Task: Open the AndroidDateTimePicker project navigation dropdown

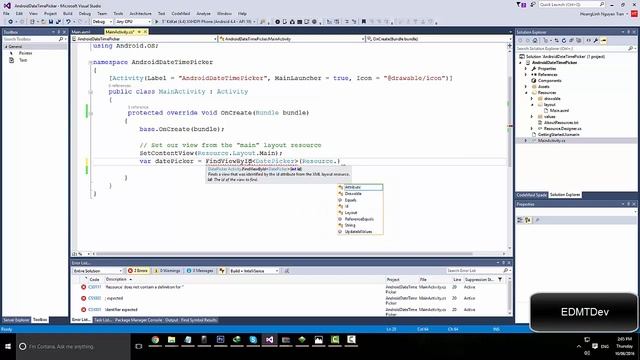Action: (144, 39)
